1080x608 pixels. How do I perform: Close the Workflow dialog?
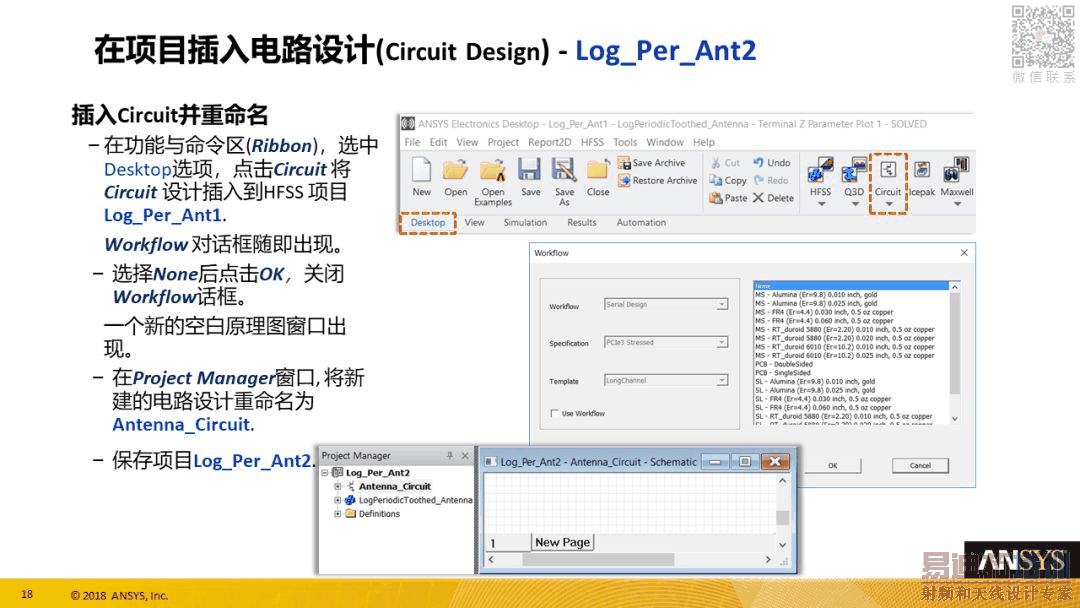pos(964,253)
